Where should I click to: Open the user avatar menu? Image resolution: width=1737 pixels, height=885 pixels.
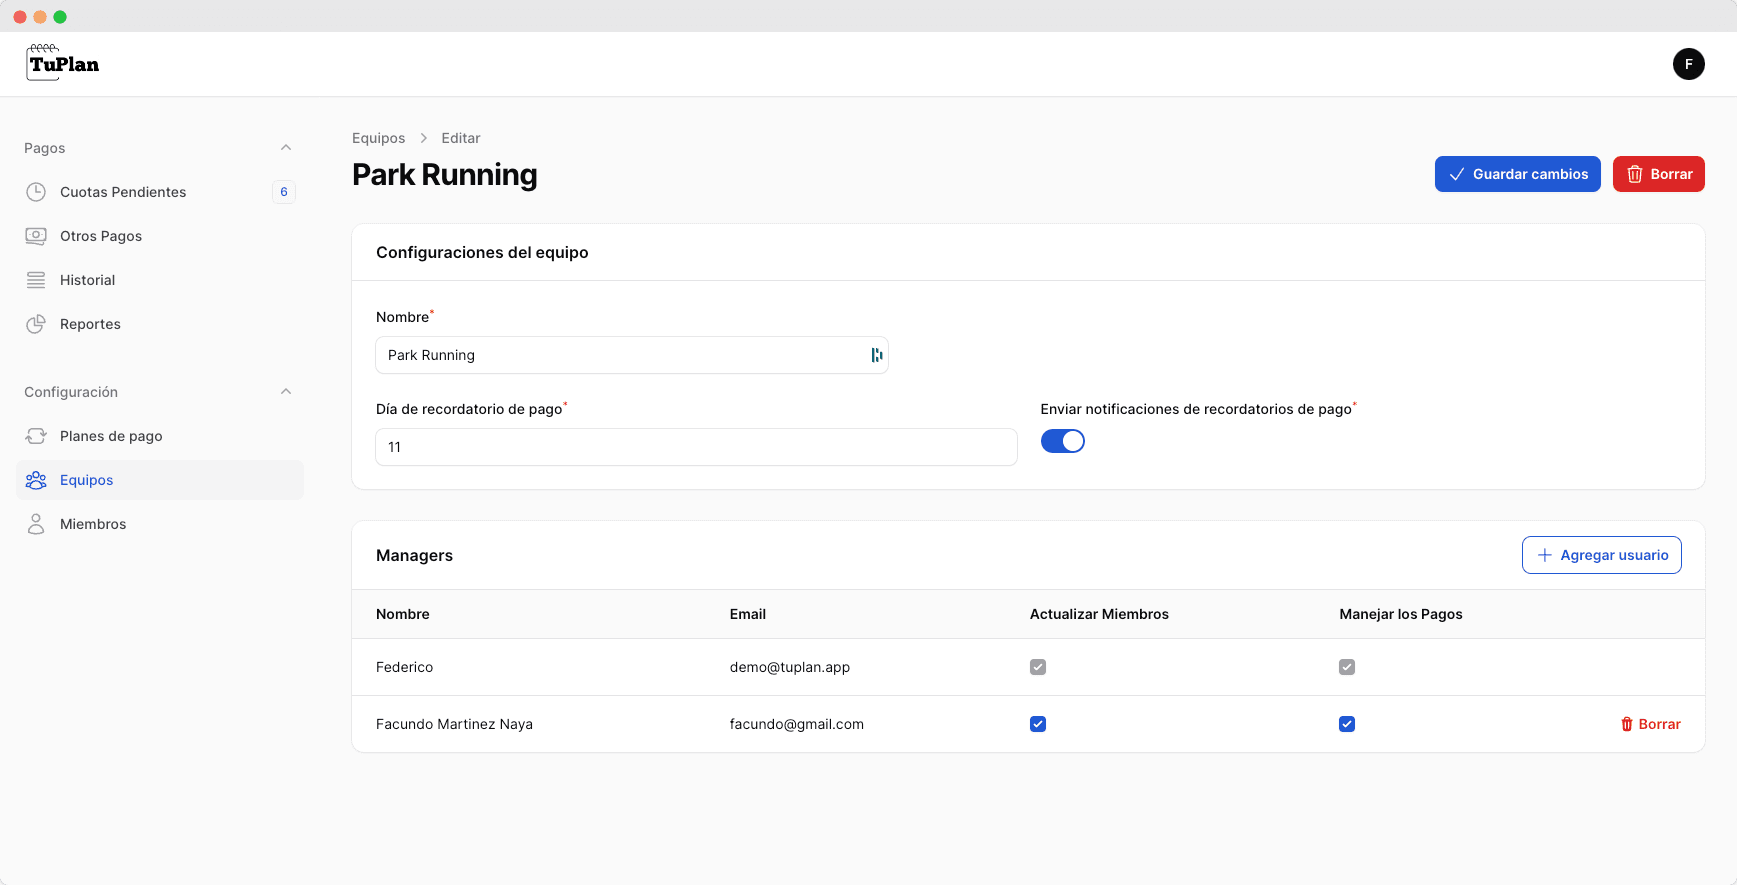pos(1688,64)
